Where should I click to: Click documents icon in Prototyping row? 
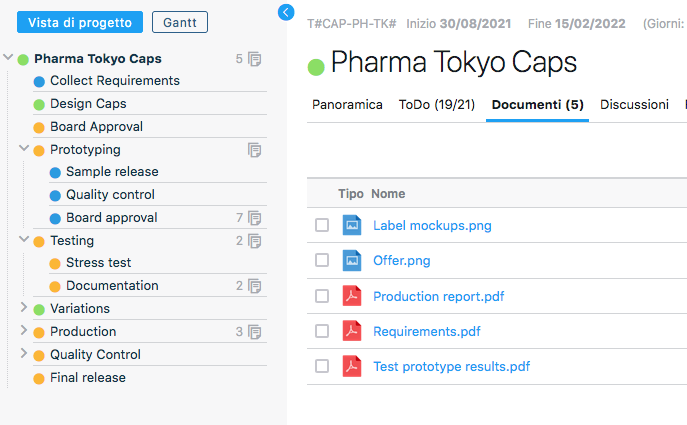point(255,150)
